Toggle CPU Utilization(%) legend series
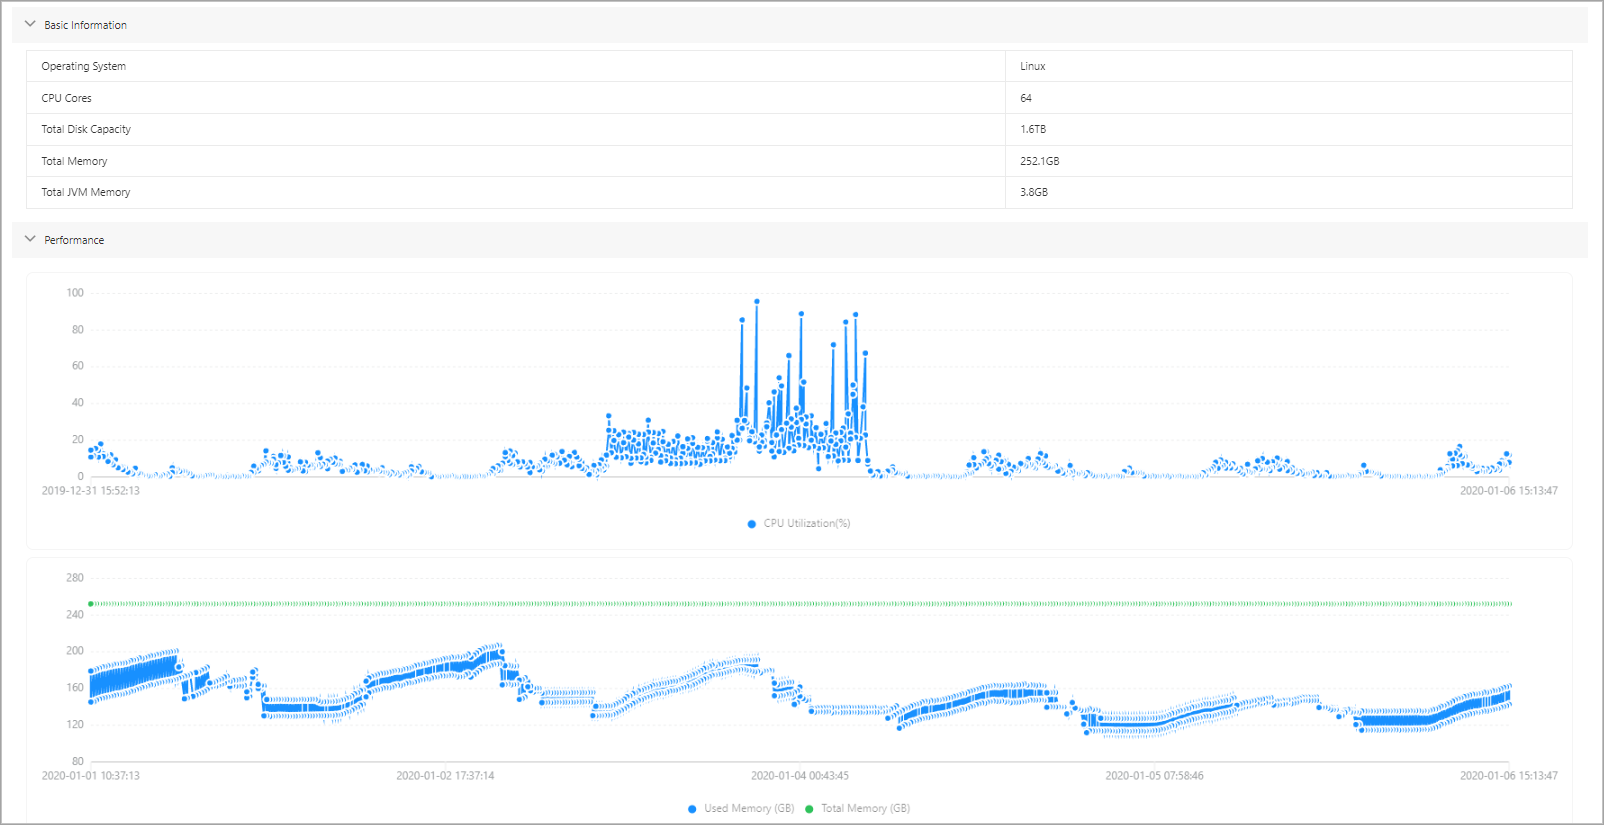The image size is (1604, 825). click(x=798, y=523)
